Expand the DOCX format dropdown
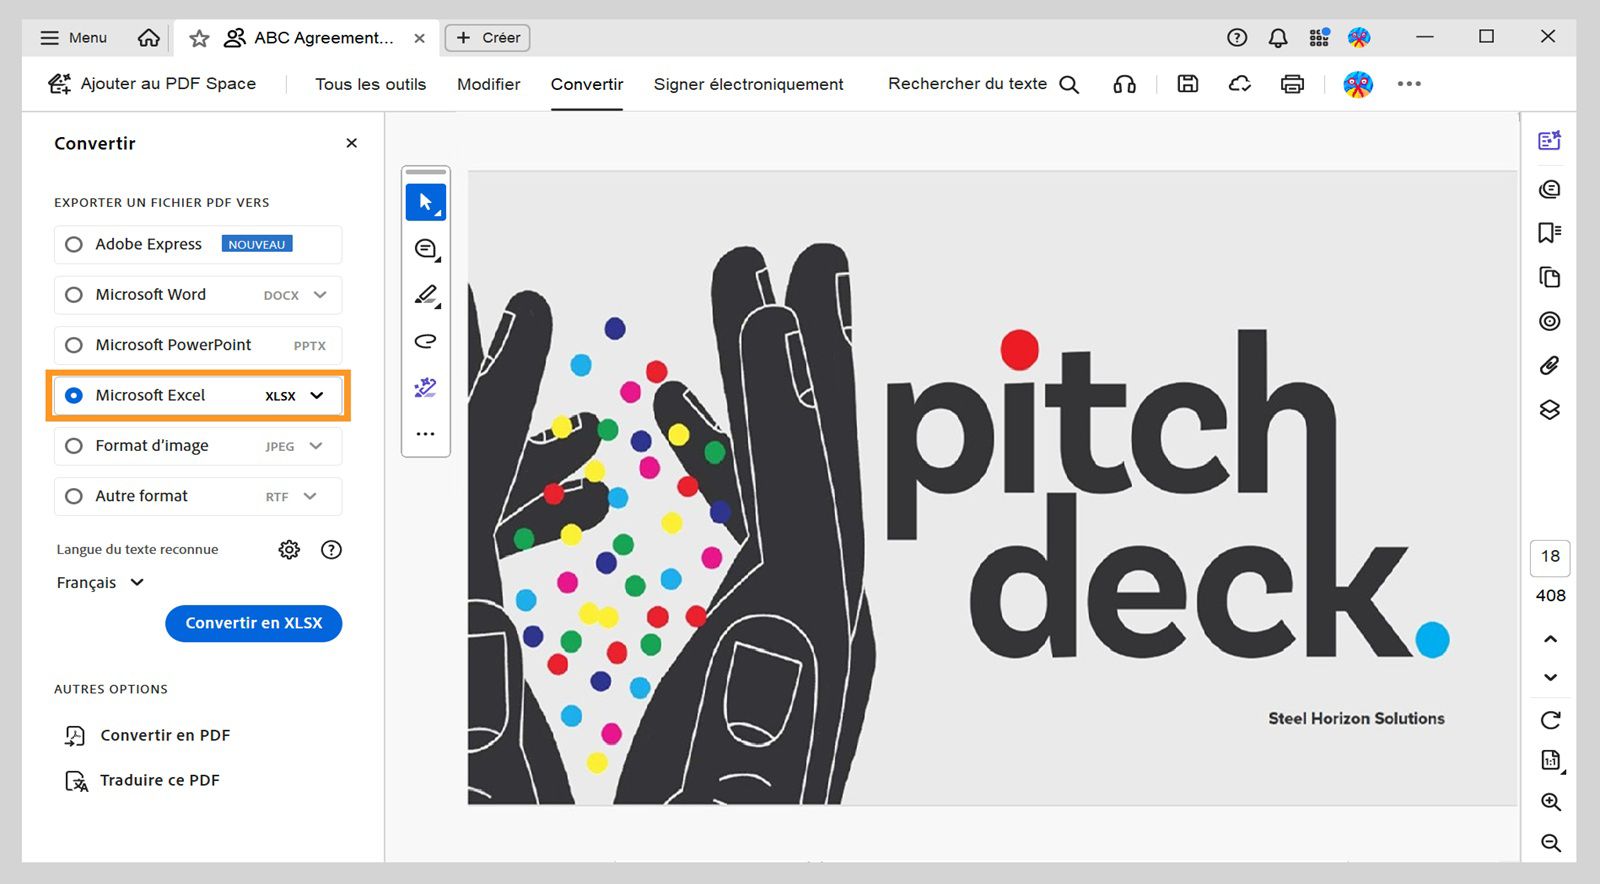Screen dimensions: 1600x884 pyautogui.click(x=320, y=295)
